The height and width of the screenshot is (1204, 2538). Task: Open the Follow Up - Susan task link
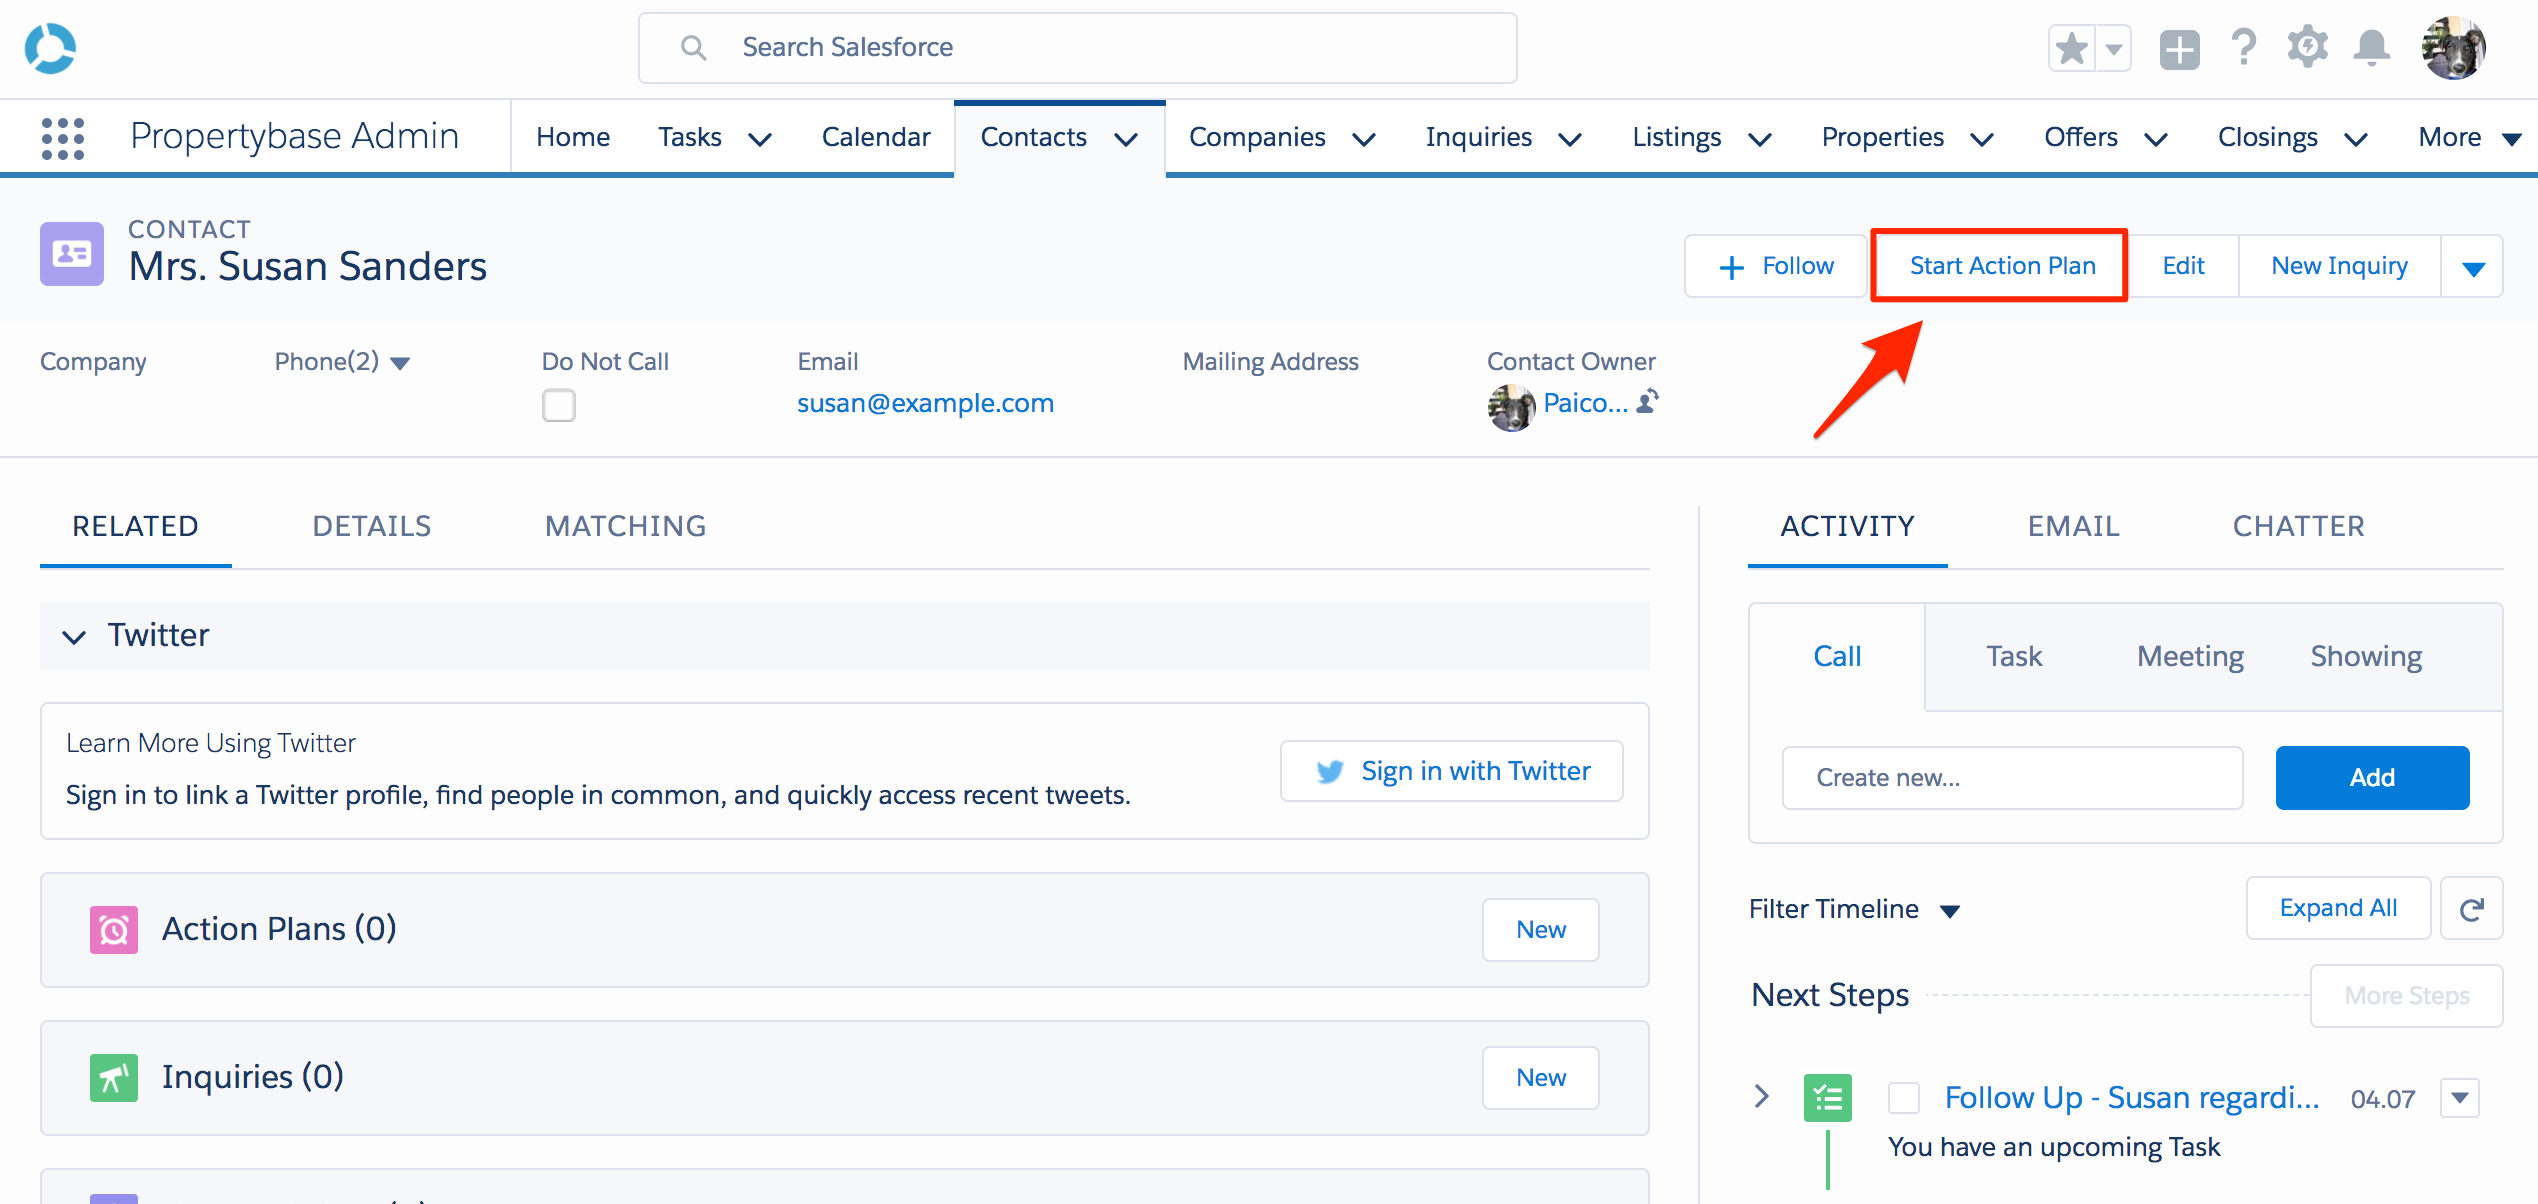point(2131,1098)
